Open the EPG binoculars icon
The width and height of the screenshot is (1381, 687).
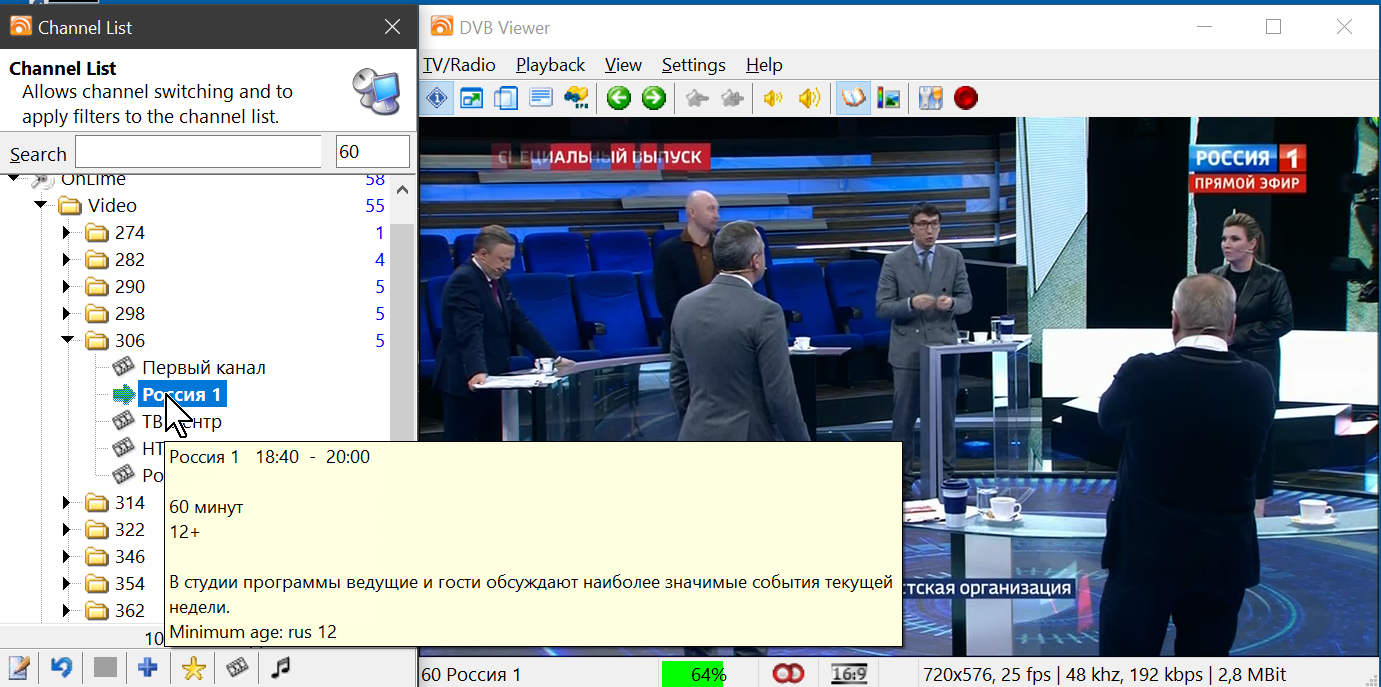[575, 98]
